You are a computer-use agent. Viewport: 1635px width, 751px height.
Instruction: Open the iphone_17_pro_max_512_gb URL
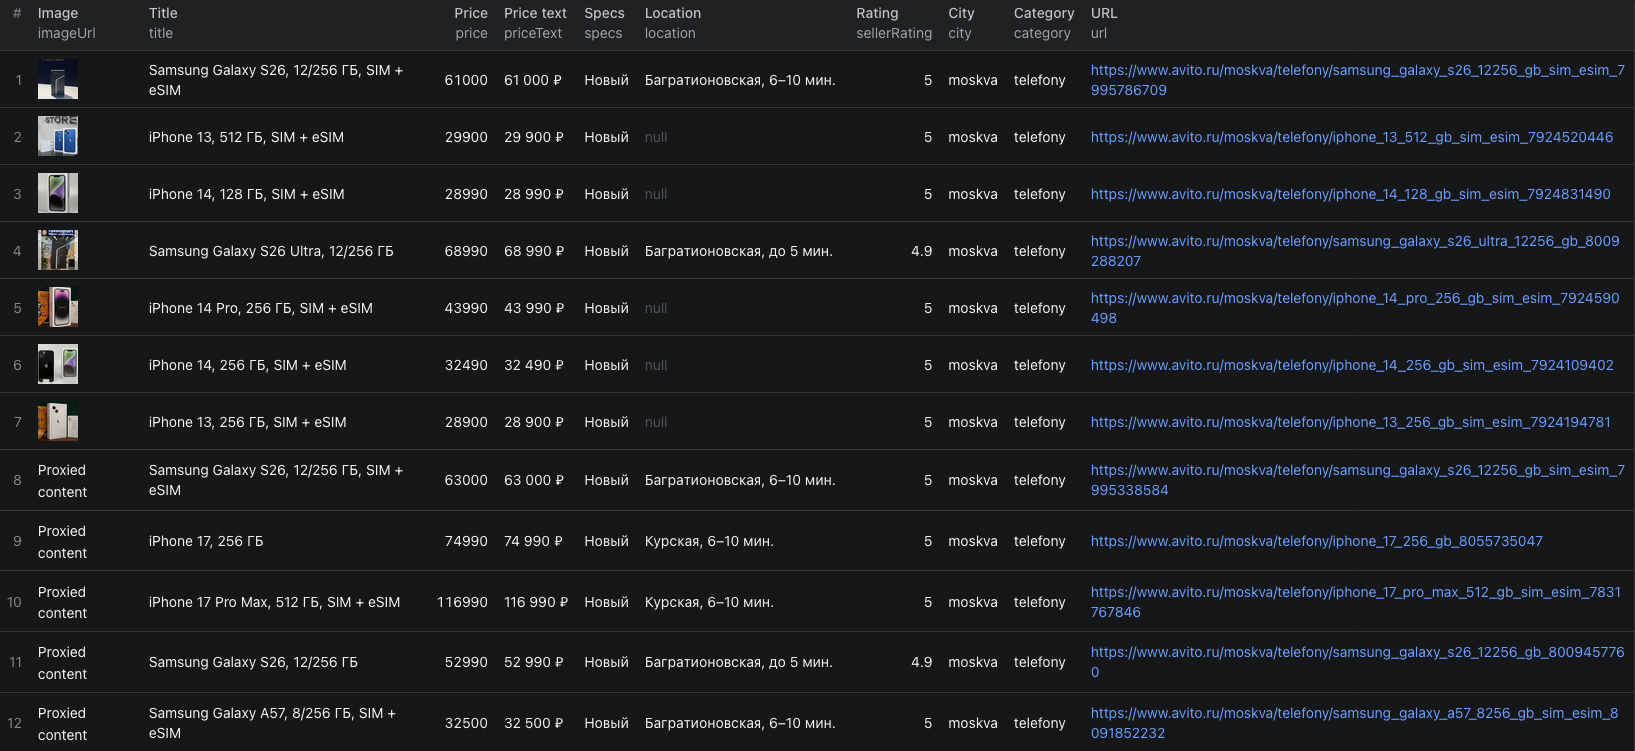[1355, 602]
